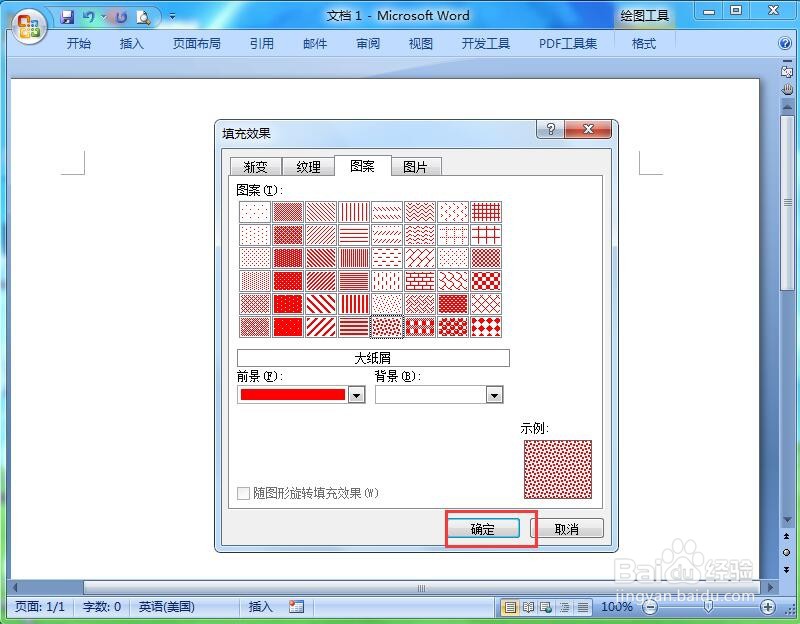The height and width of the screenshot is (624, 800).
Task: Click the vertical scrollbar up arrow
Action: point(787,108)
